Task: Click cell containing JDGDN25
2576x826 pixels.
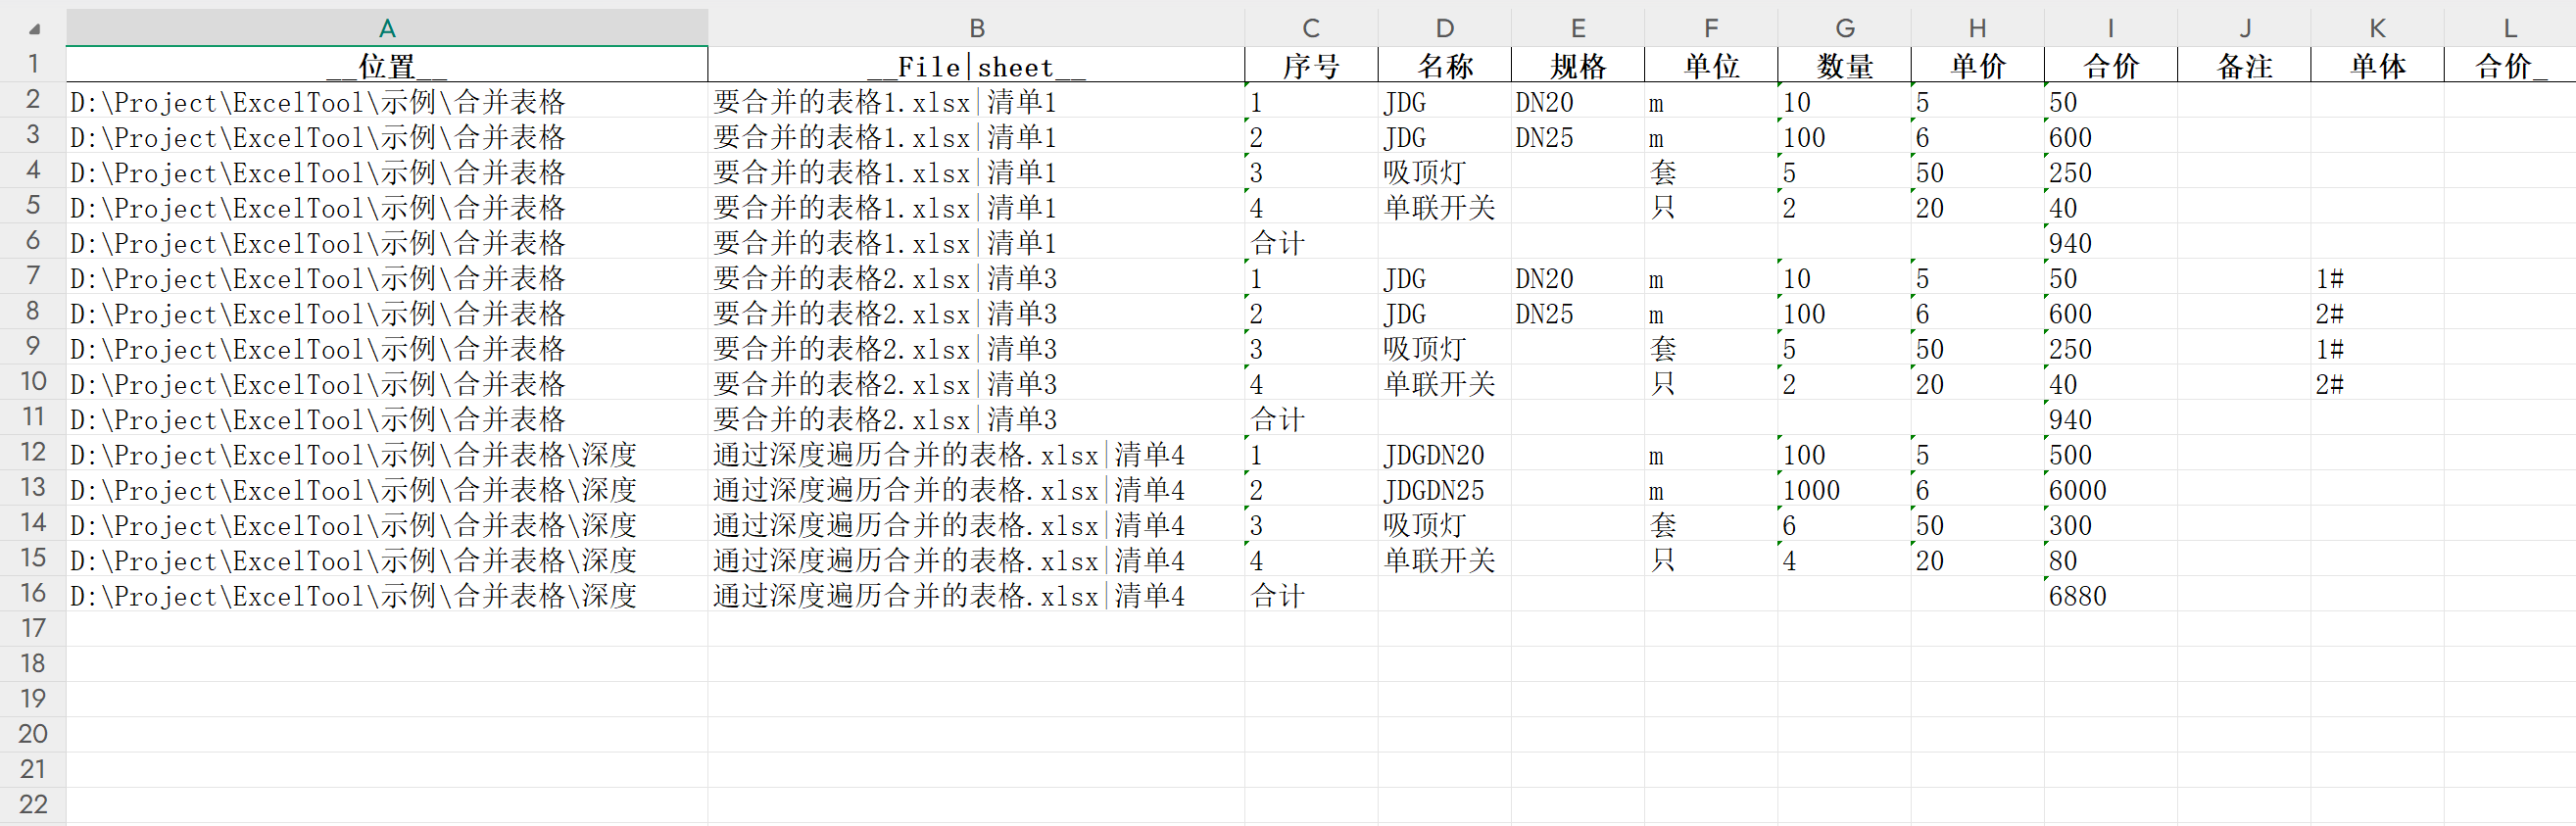Action: tap(1444, 490)
